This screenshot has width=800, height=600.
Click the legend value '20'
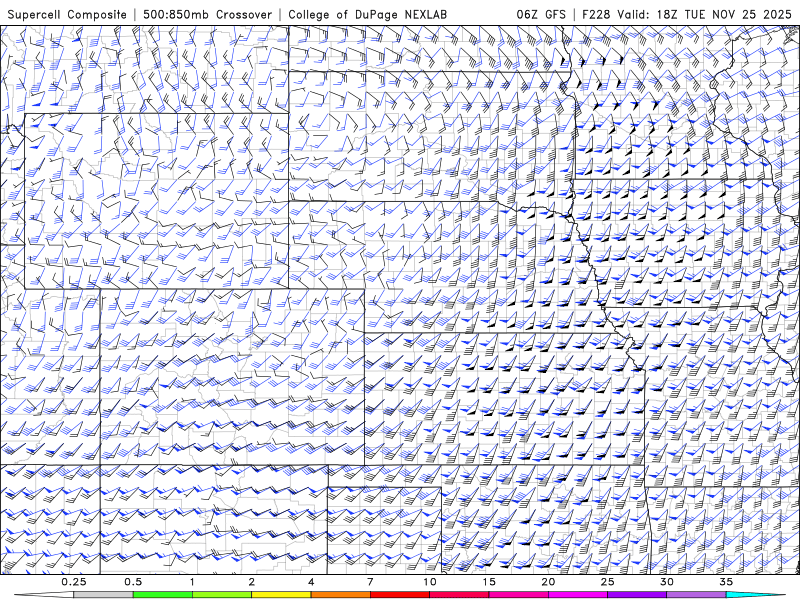click(x=548, y=582)
